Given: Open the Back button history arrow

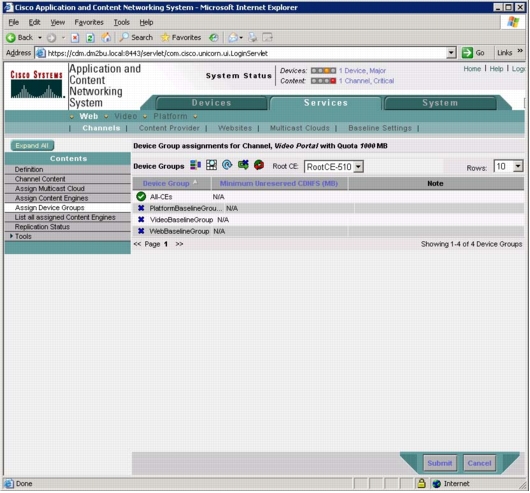Looking at the screenshot, I should tap(40, 38).
